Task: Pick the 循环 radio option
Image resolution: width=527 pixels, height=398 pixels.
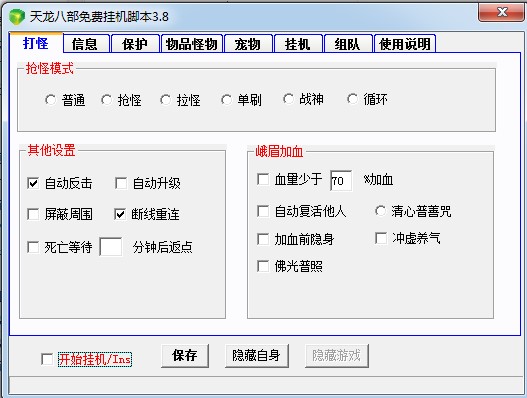Action: point(352,99)
